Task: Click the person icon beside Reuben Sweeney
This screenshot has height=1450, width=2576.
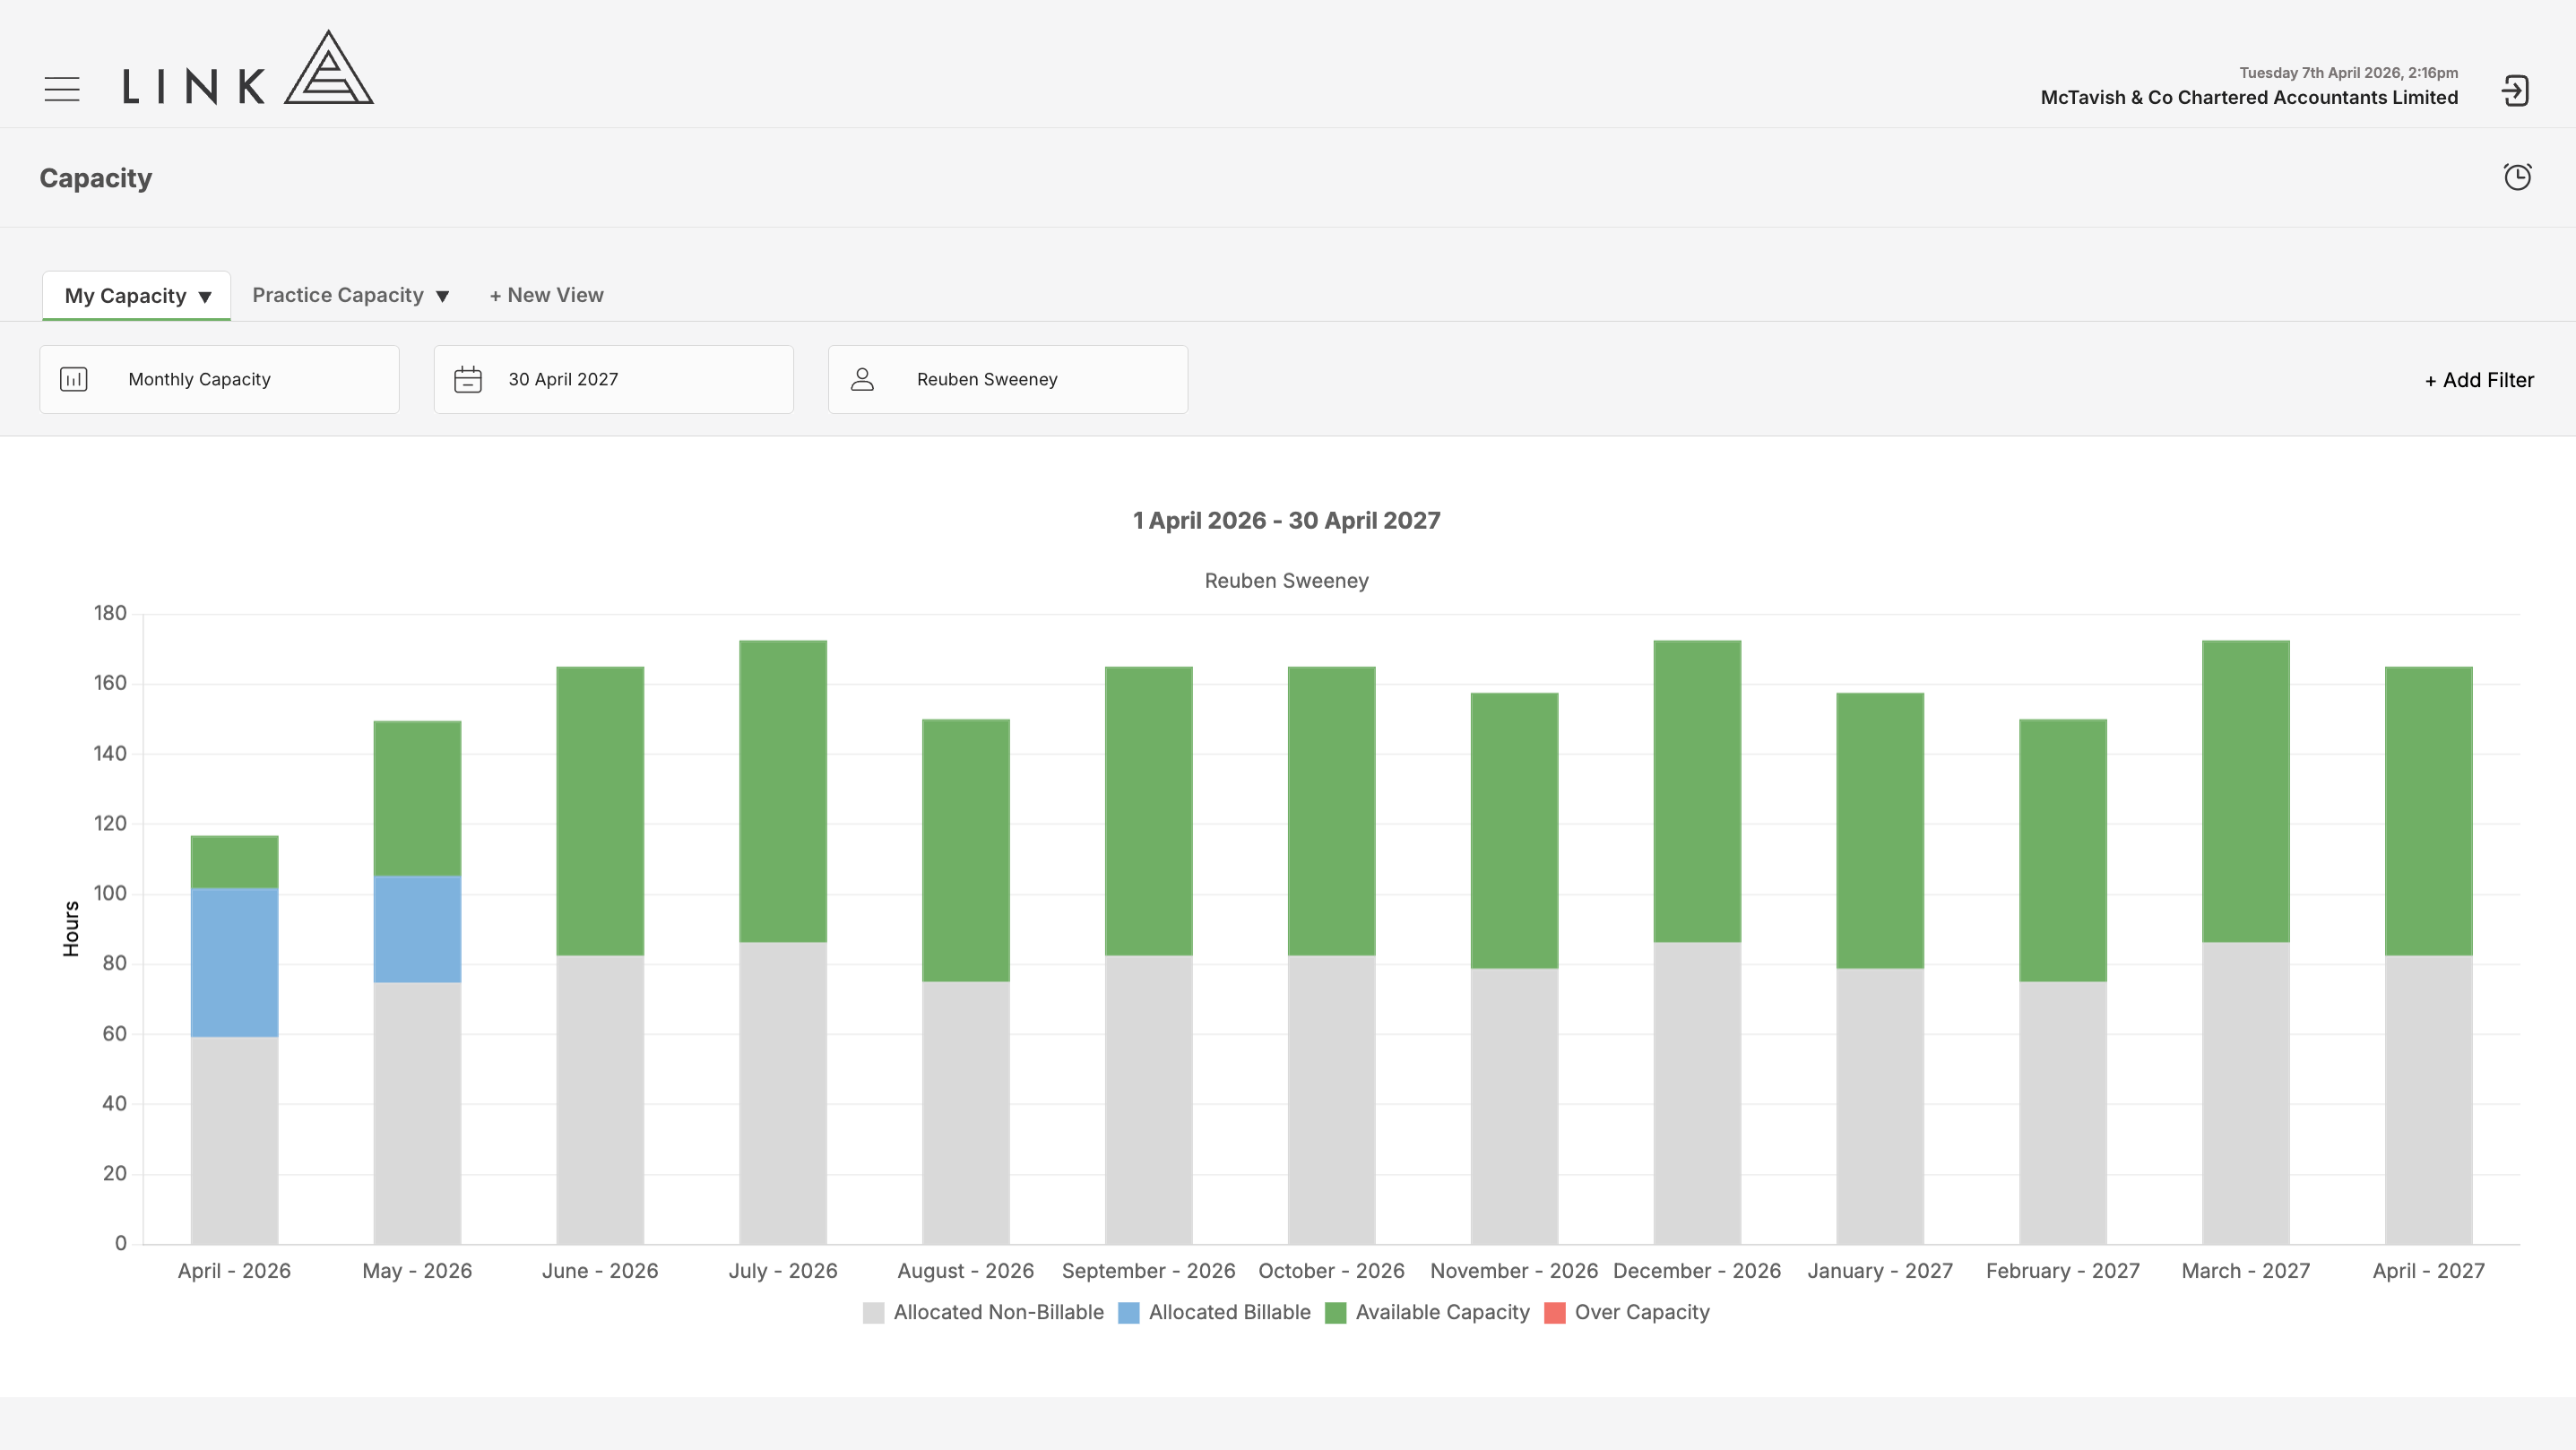Action: tap(862, 379)
